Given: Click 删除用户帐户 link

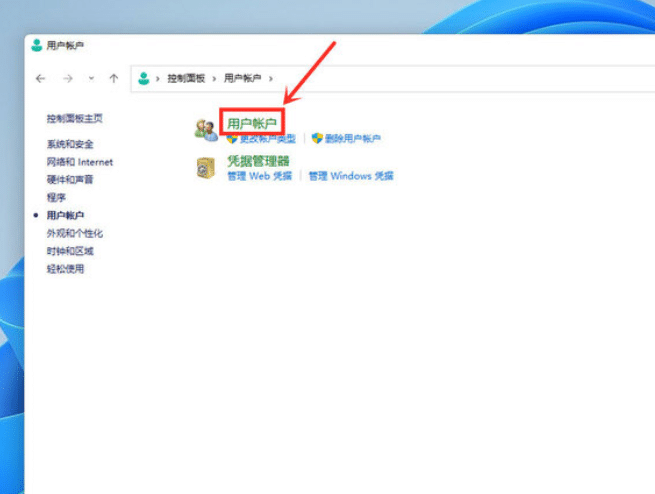Looking at the screenshot, I should pyautogui.click(x=353, y=138).
